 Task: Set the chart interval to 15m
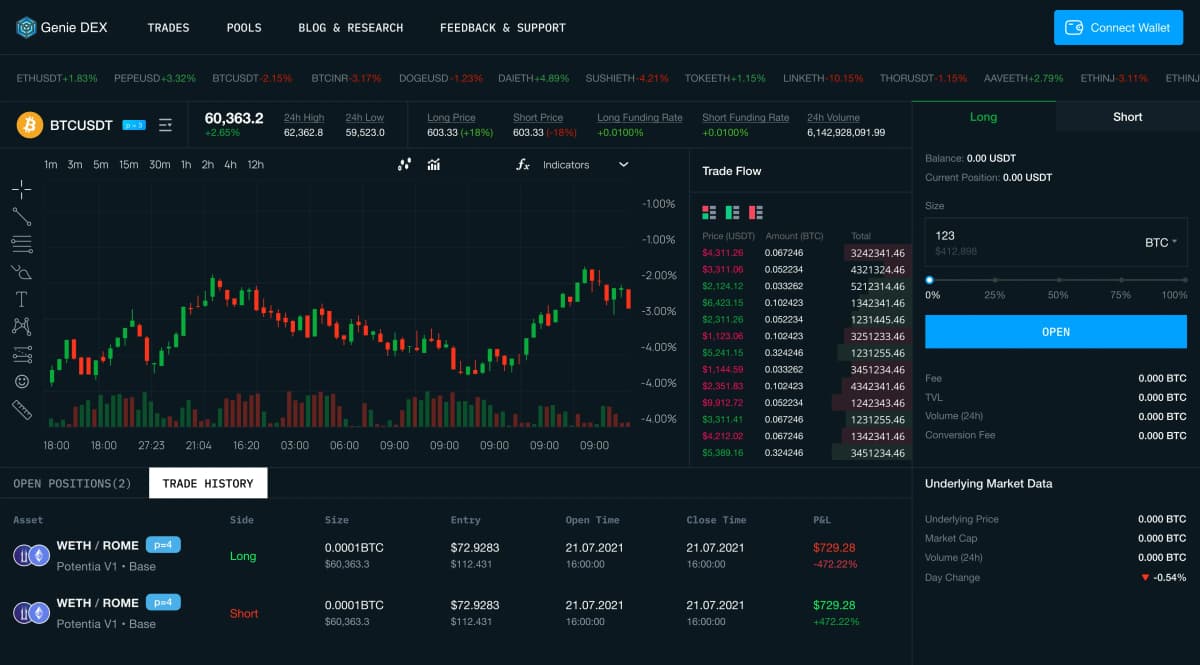click(128, 165)
